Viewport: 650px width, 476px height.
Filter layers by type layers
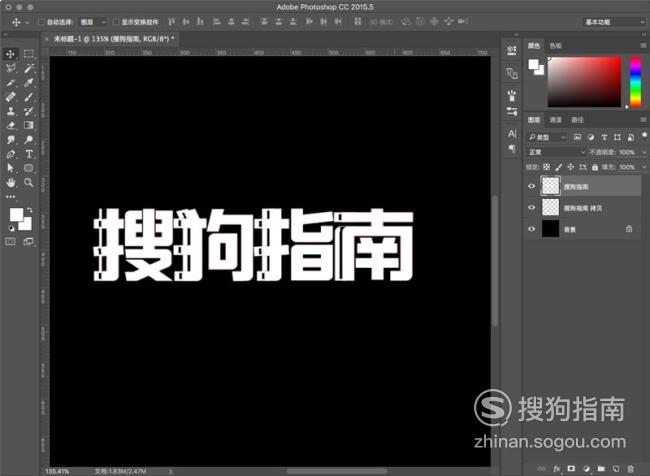tap(604, 137)
